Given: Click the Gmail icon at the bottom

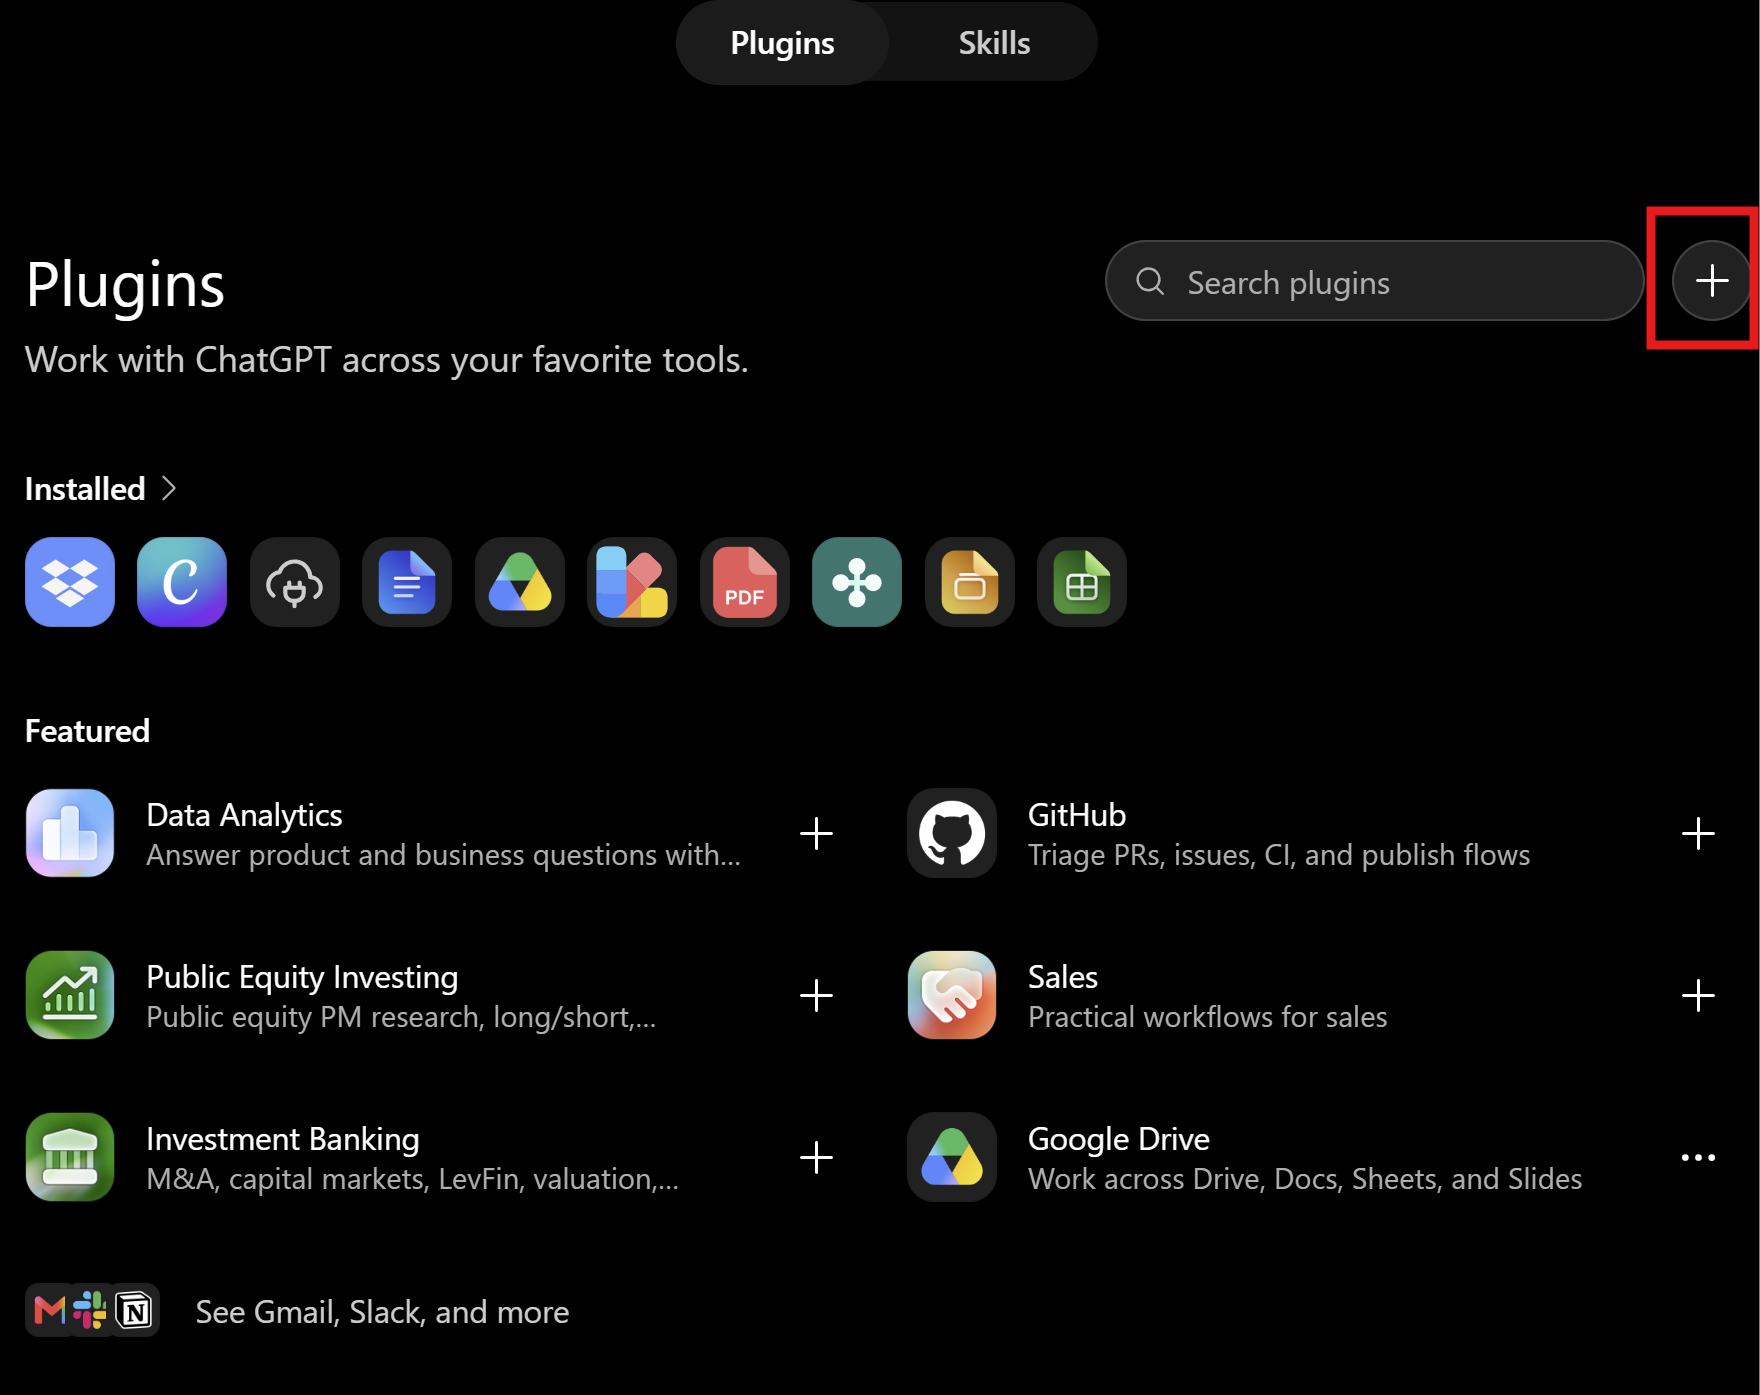Looking at the screenshot, I should click(x=49, y=1310).
